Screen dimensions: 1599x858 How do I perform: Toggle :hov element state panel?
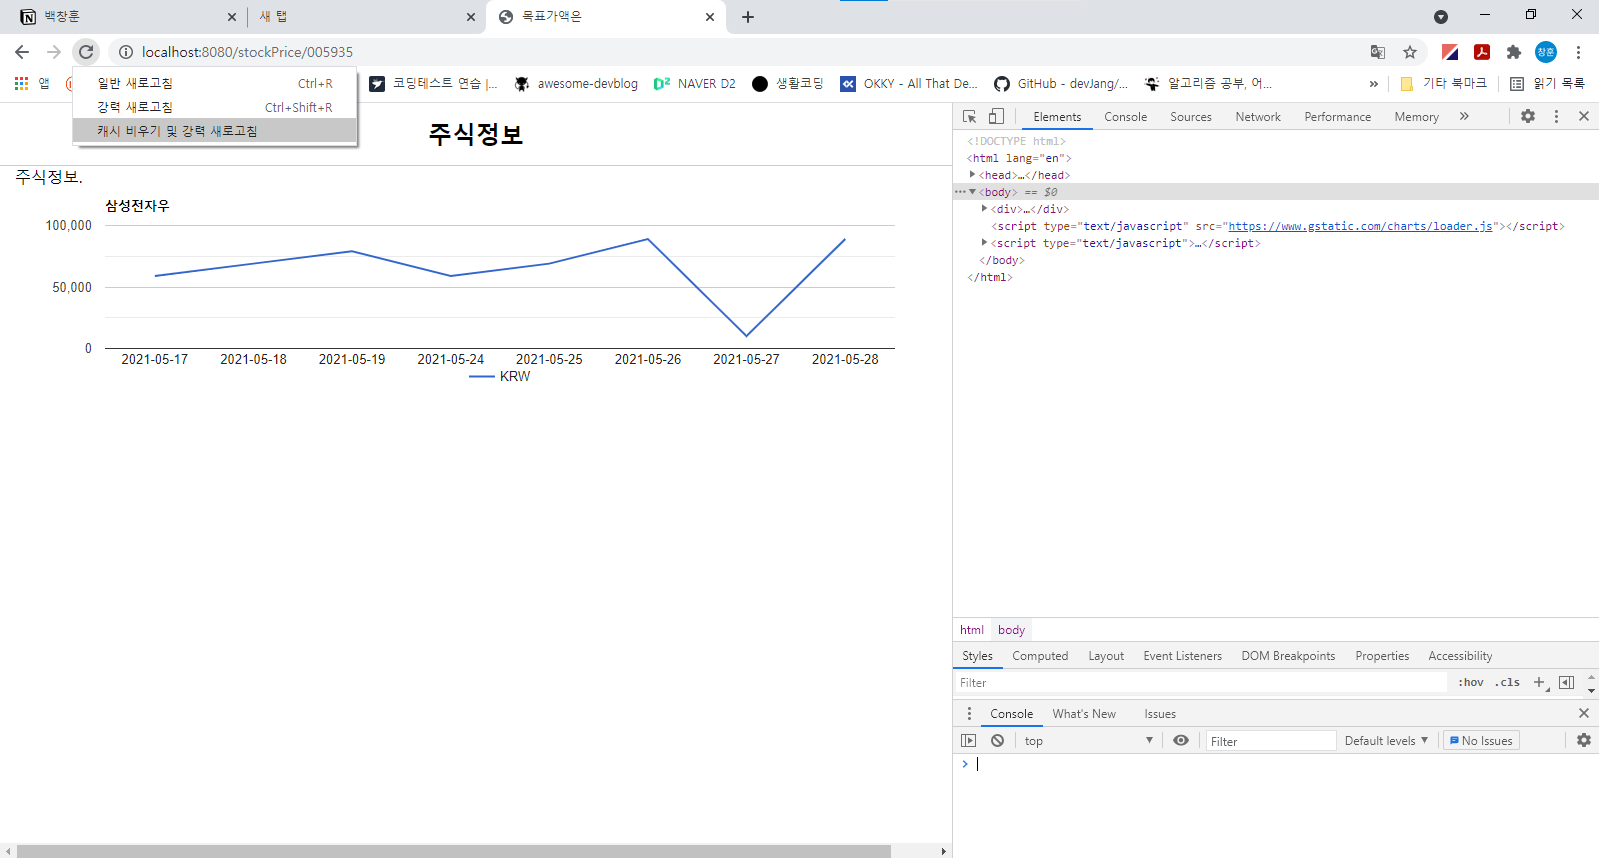point(1470,683)
